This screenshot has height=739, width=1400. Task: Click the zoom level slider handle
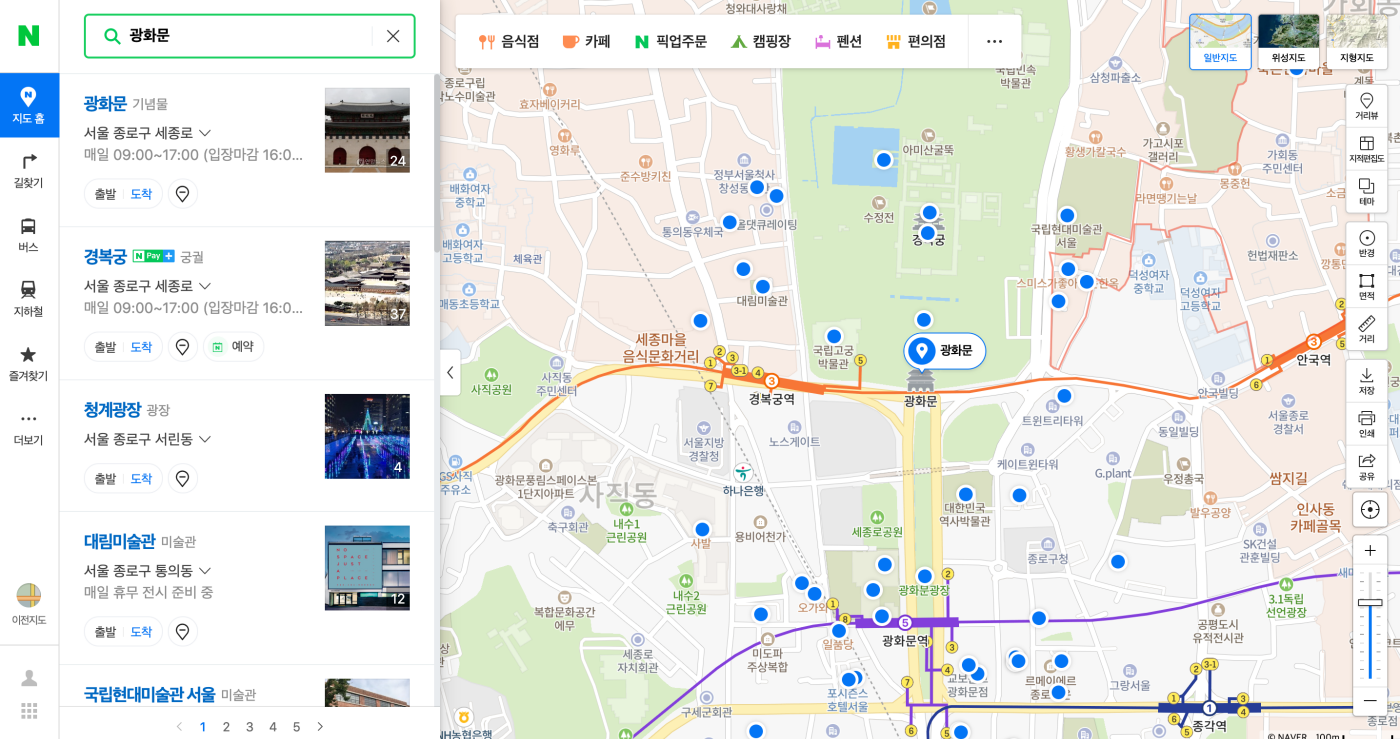tap(1369, 602)
